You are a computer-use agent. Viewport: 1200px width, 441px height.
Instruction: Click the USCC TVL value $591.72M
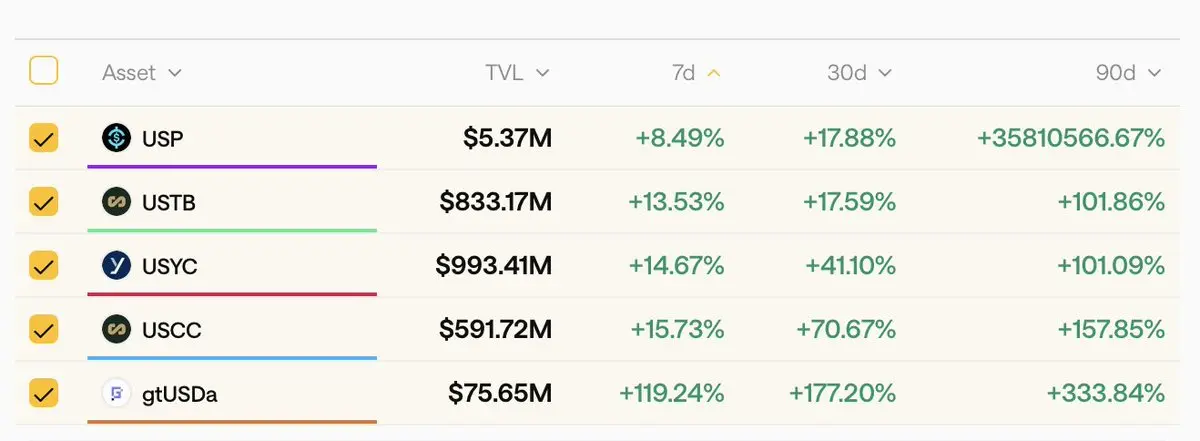pyautogui.click(x=496, y=329)
